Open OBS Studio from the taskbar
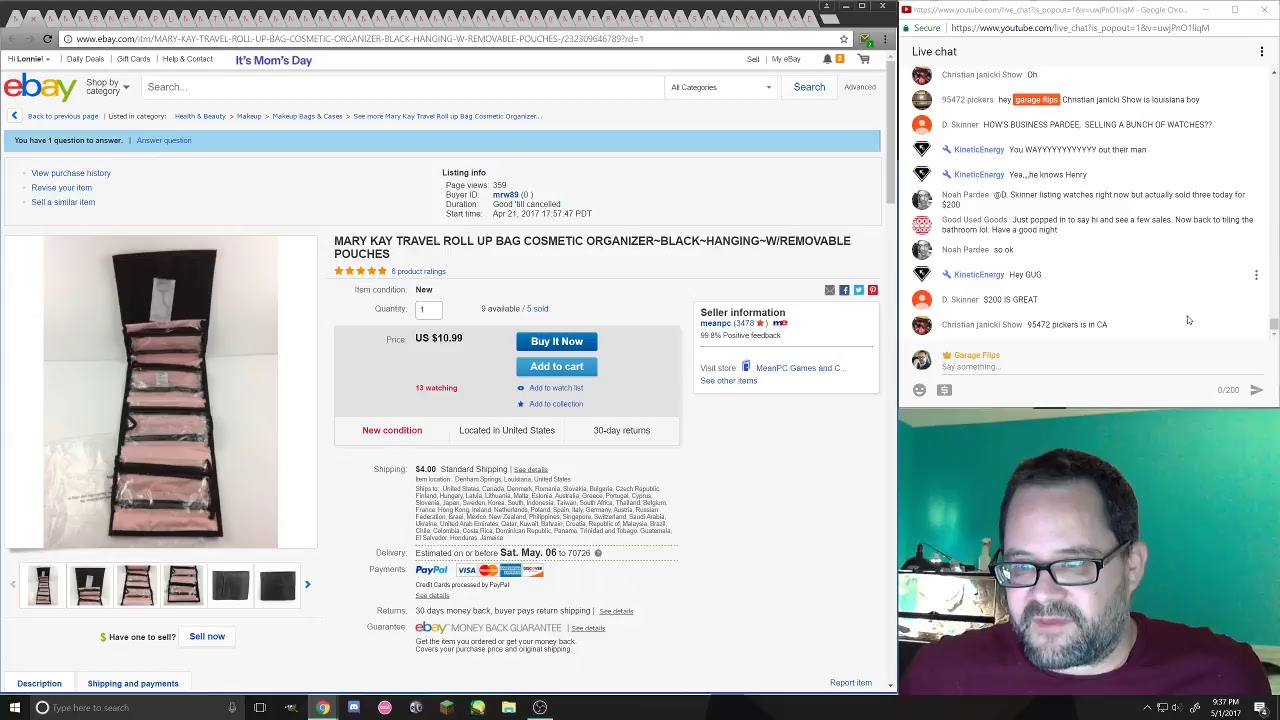Viewport: 1280px width, 720px height. coord(540,708)
